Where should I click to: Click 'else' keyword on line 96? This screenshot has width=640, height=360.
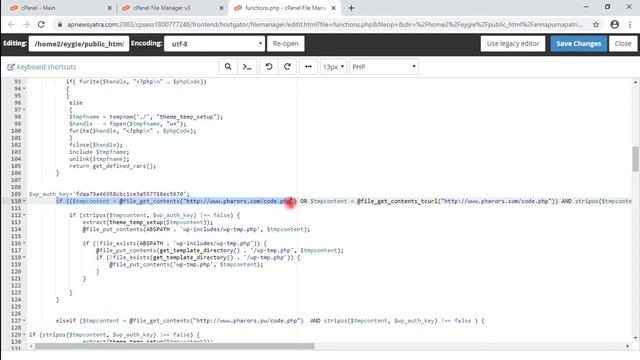click(x=76, y=102)
